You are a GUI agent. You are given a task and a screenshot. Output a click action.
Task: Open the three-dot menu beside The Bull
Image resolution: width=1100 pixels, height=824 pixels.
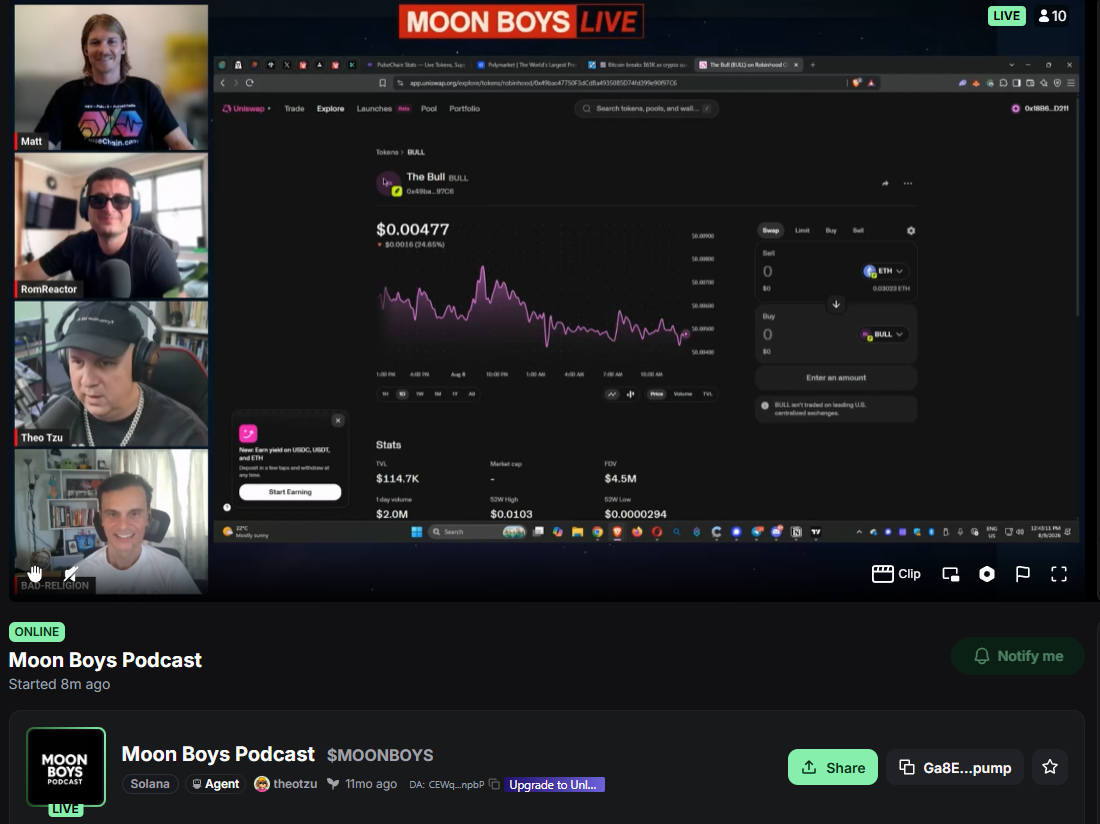(908, 184)
